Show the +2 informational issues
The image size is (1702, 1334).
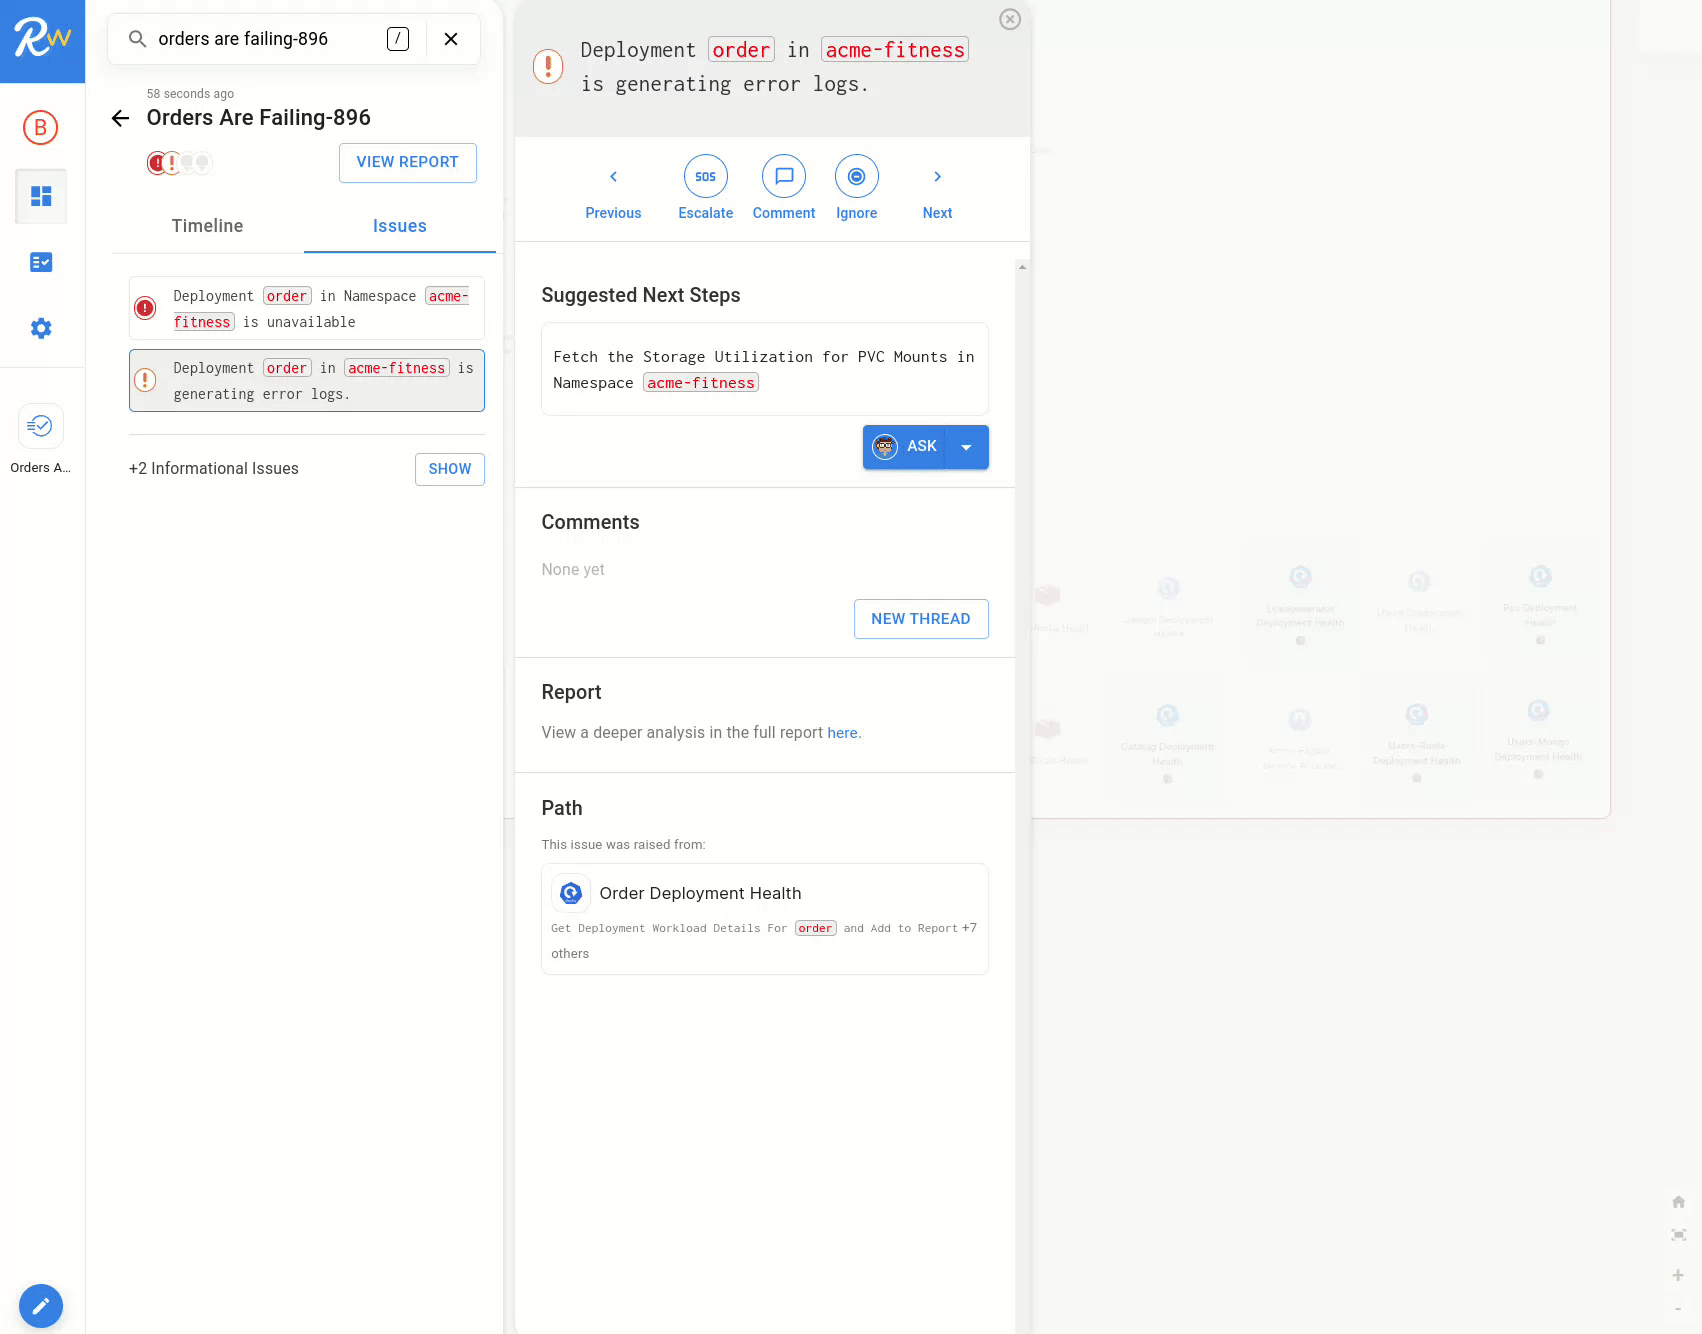449,469
